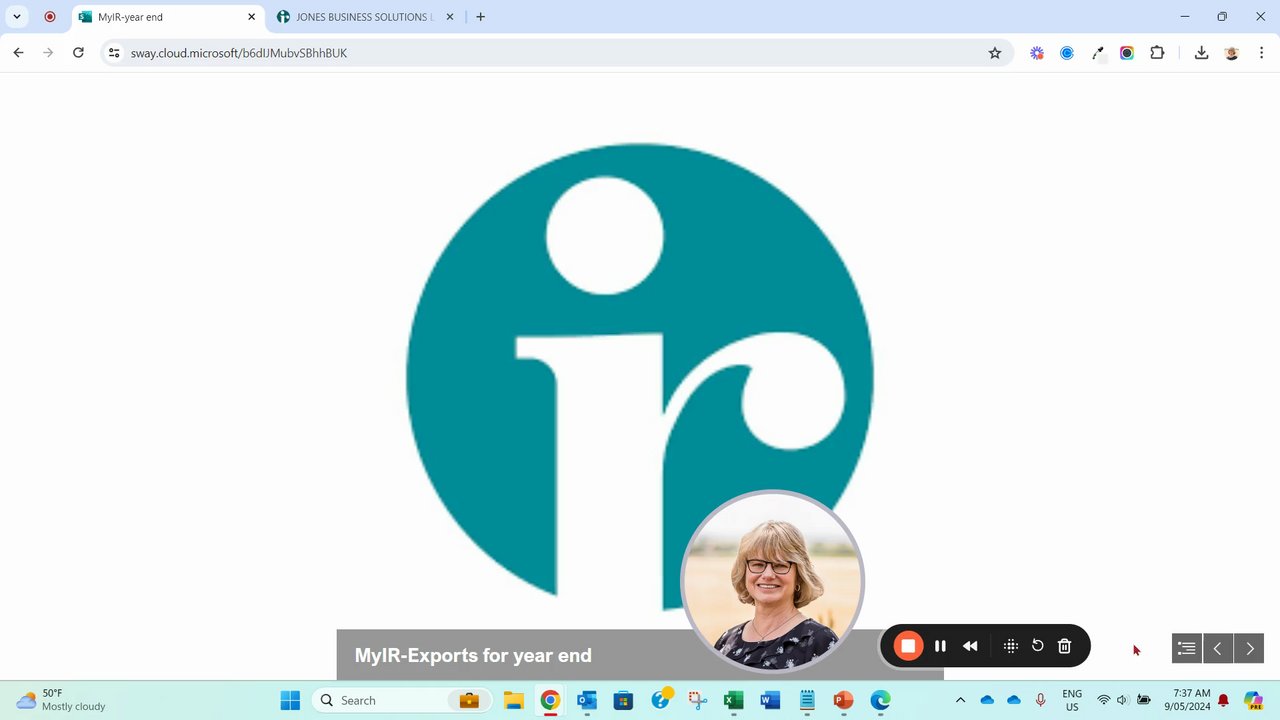Screen dimensions: 1280x720
Task: Open the browser Downloads button
Action: (1201, 53)
